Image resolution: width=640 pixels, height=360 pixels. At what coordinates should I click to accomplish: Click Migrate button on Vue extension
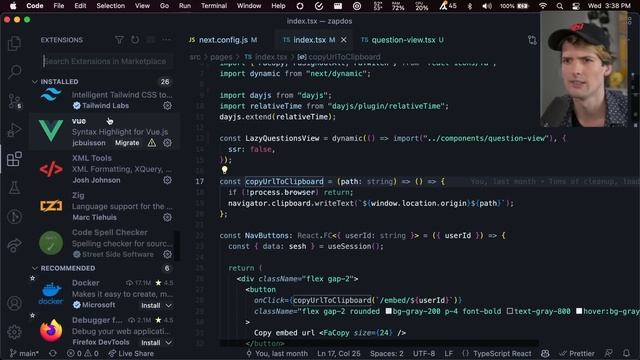pyautogui.click(x=127, y=143)
